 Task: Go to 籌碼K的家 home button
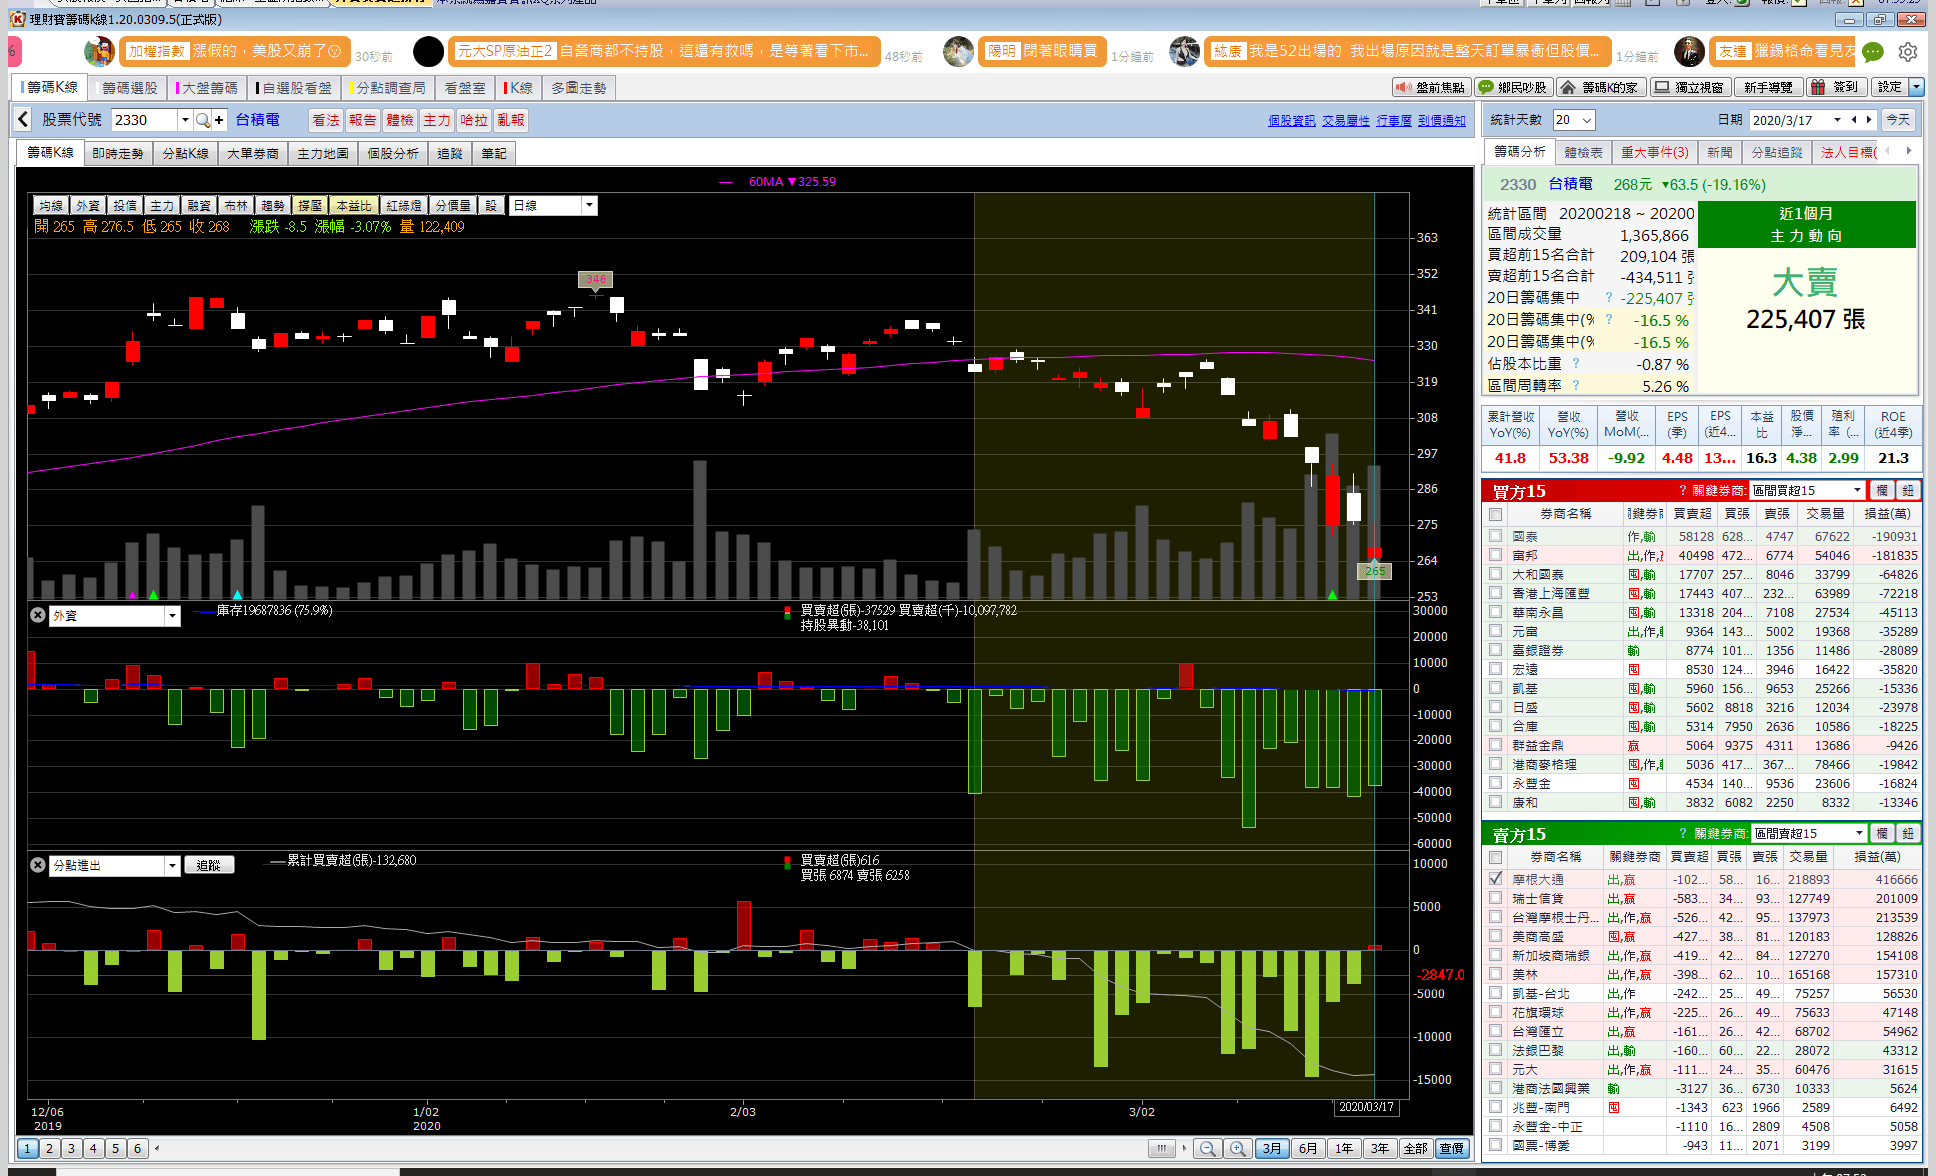tap(1600, 88)
